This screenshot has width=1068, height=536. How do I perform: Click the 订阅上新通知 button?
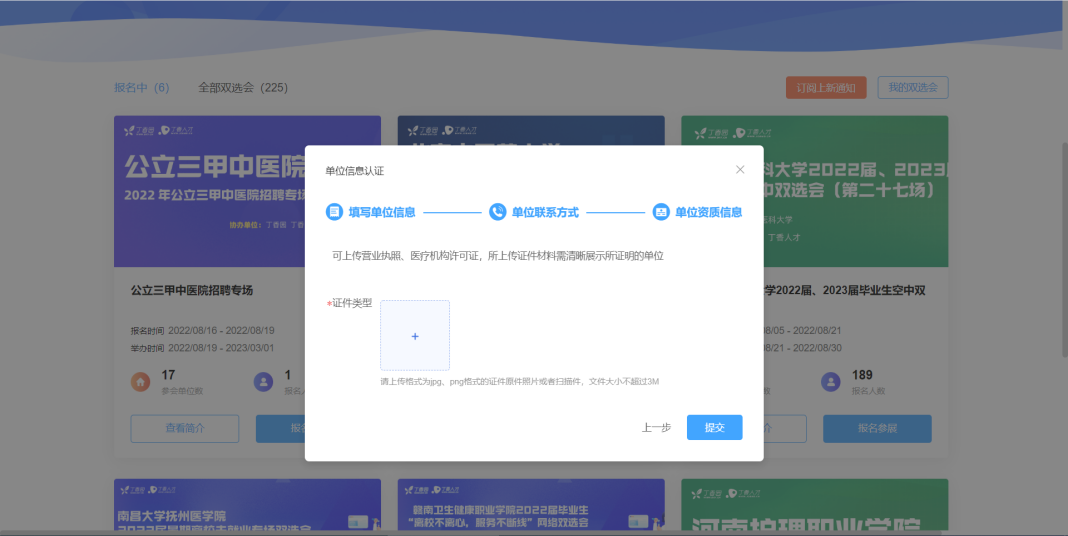pyautogui.click(x=826, y=88)
